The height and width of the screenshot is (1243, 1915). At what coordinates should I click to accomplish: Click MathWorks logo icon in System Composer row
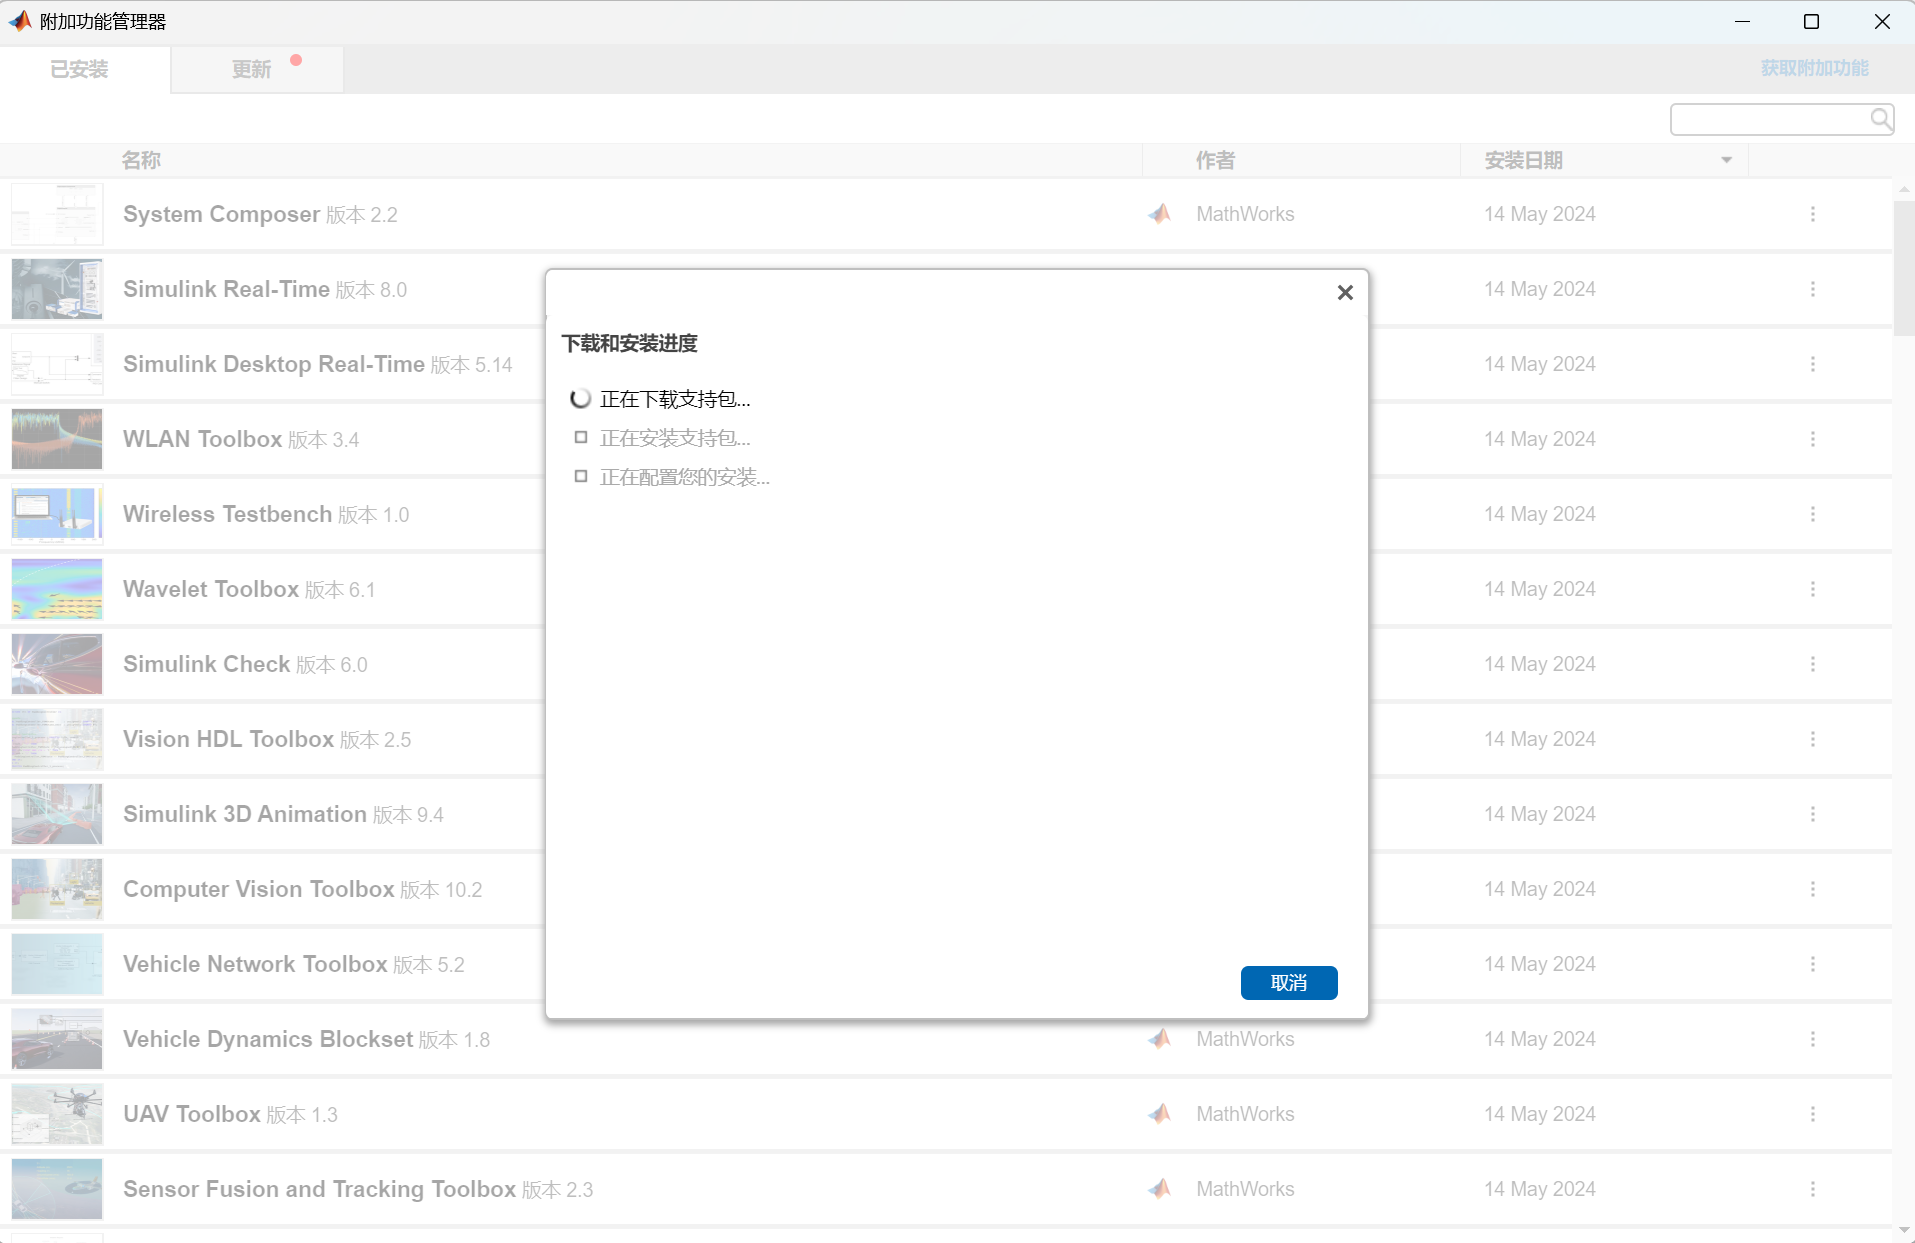coord(1159,214)
